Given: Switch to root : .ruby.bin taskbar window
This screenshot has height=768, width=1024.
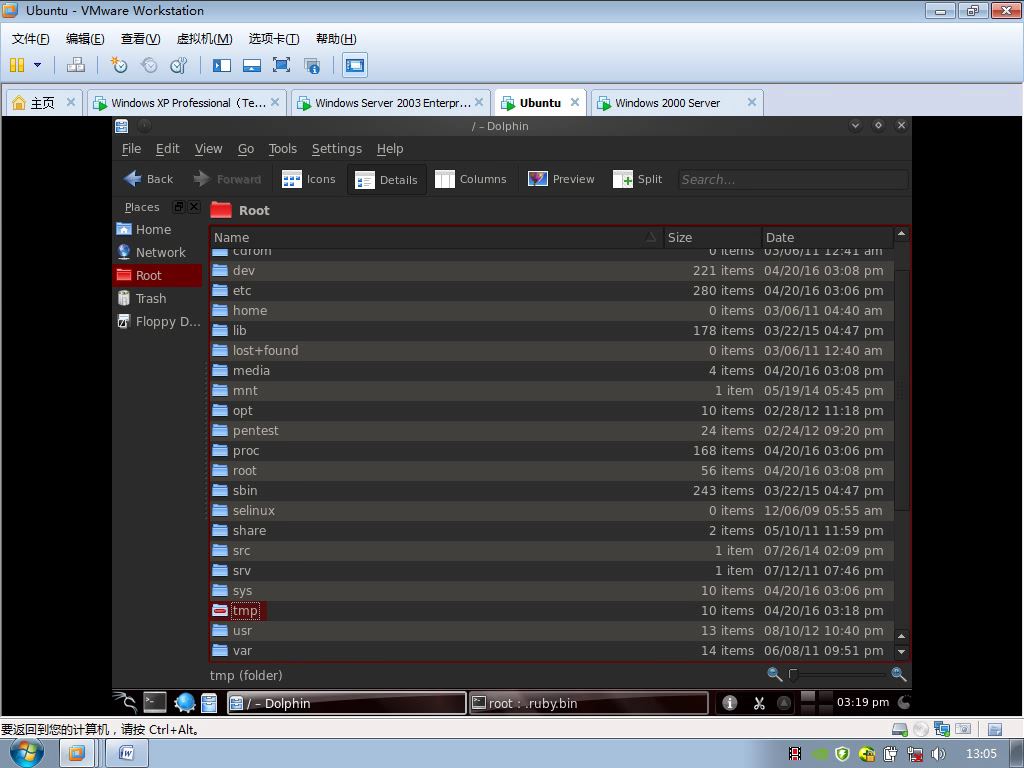Looking at the screenshot, I should pos(588,703).
